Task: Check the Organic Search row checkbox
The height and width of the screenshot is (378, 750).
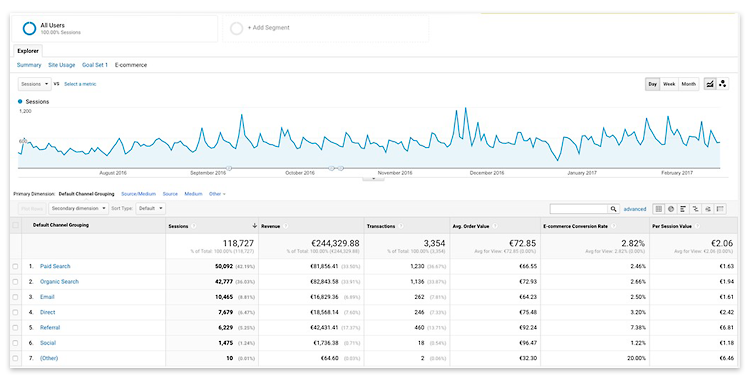Action: pos(15,282)
